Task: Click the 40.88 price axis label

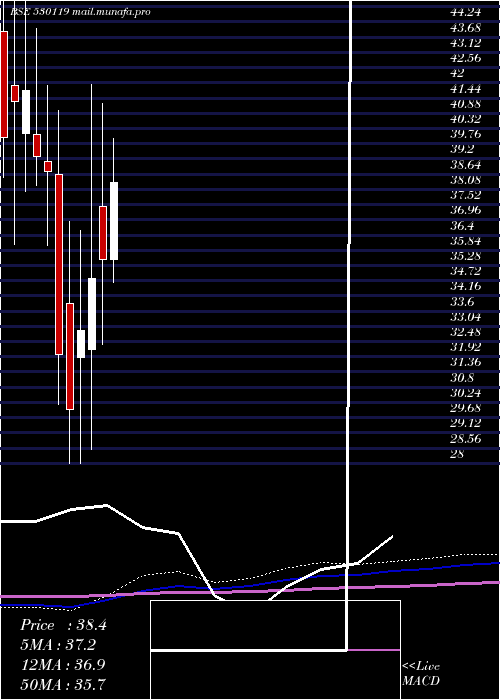Action: tap(466, 104)
